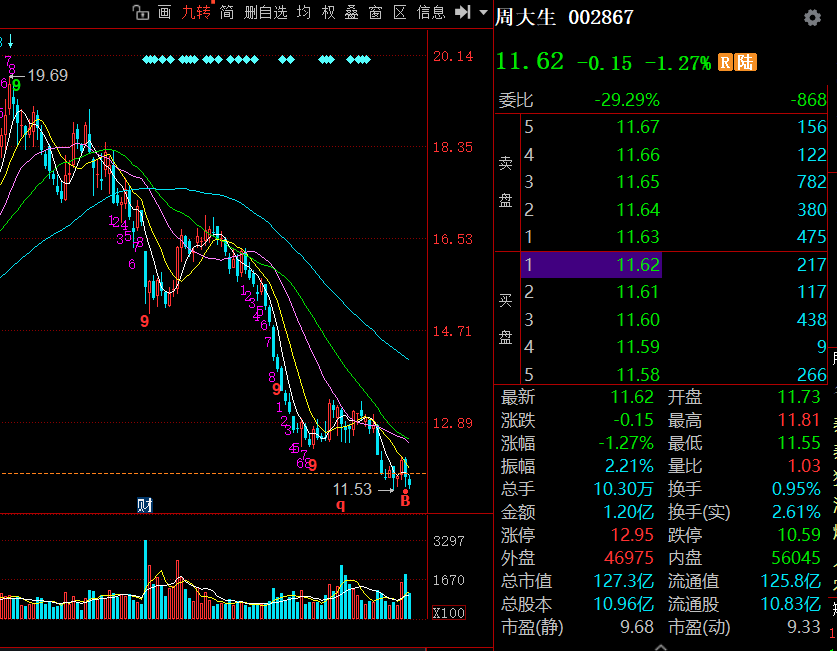Click the 最高 value 11.81
837x651 pixels.
(799, 420)
